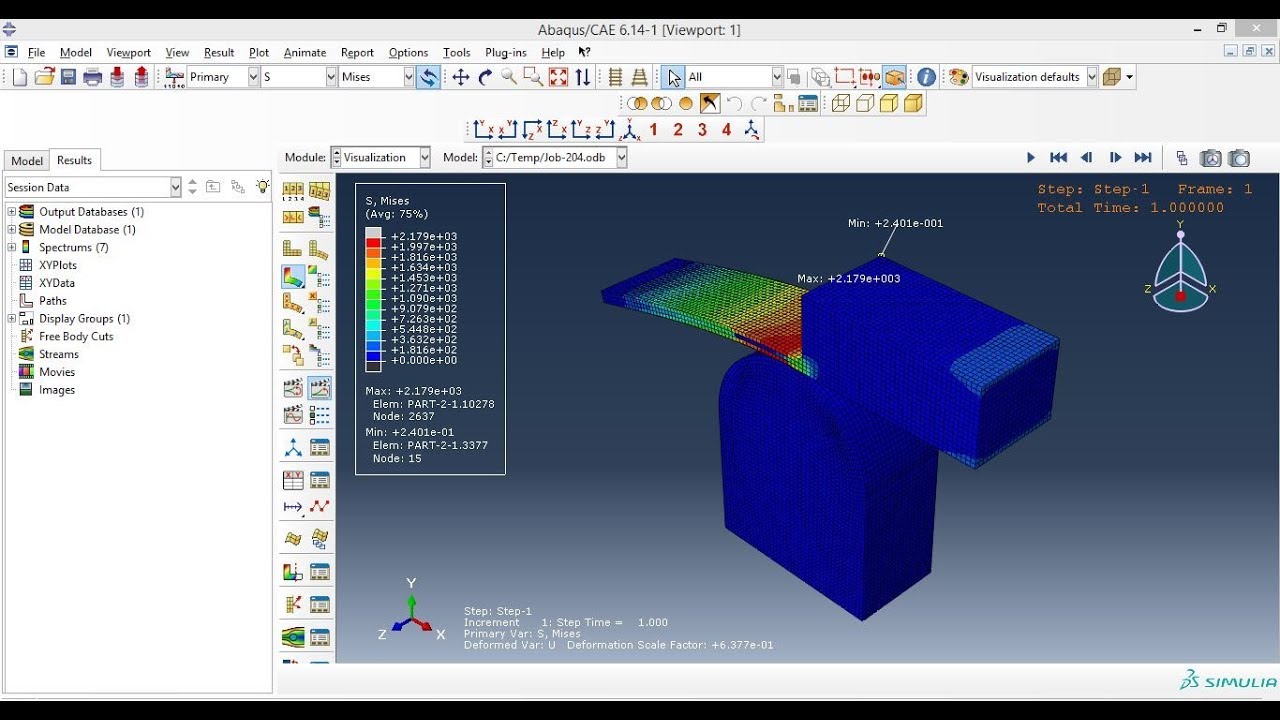Screen dimensions: 1280x720
Task: Toggle the highlighted hammer icon in display group toolbar
Action: click(710, 103)
